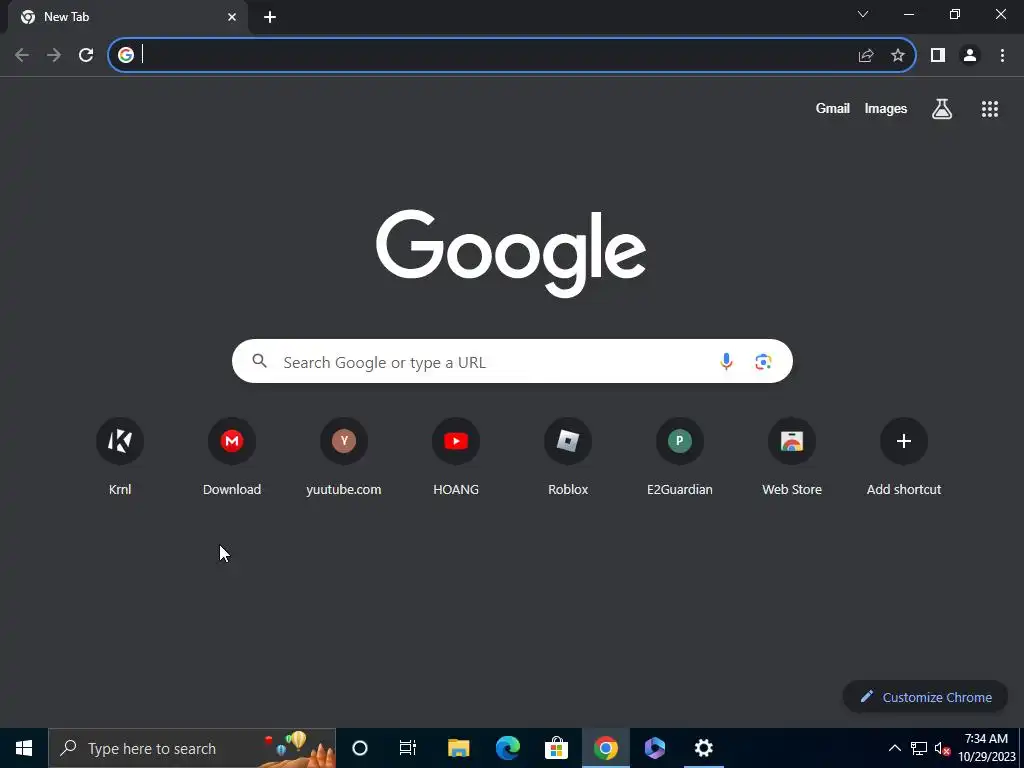Open network status tray icon
This screenshot has width=1024, height=768.
[919, 748]
